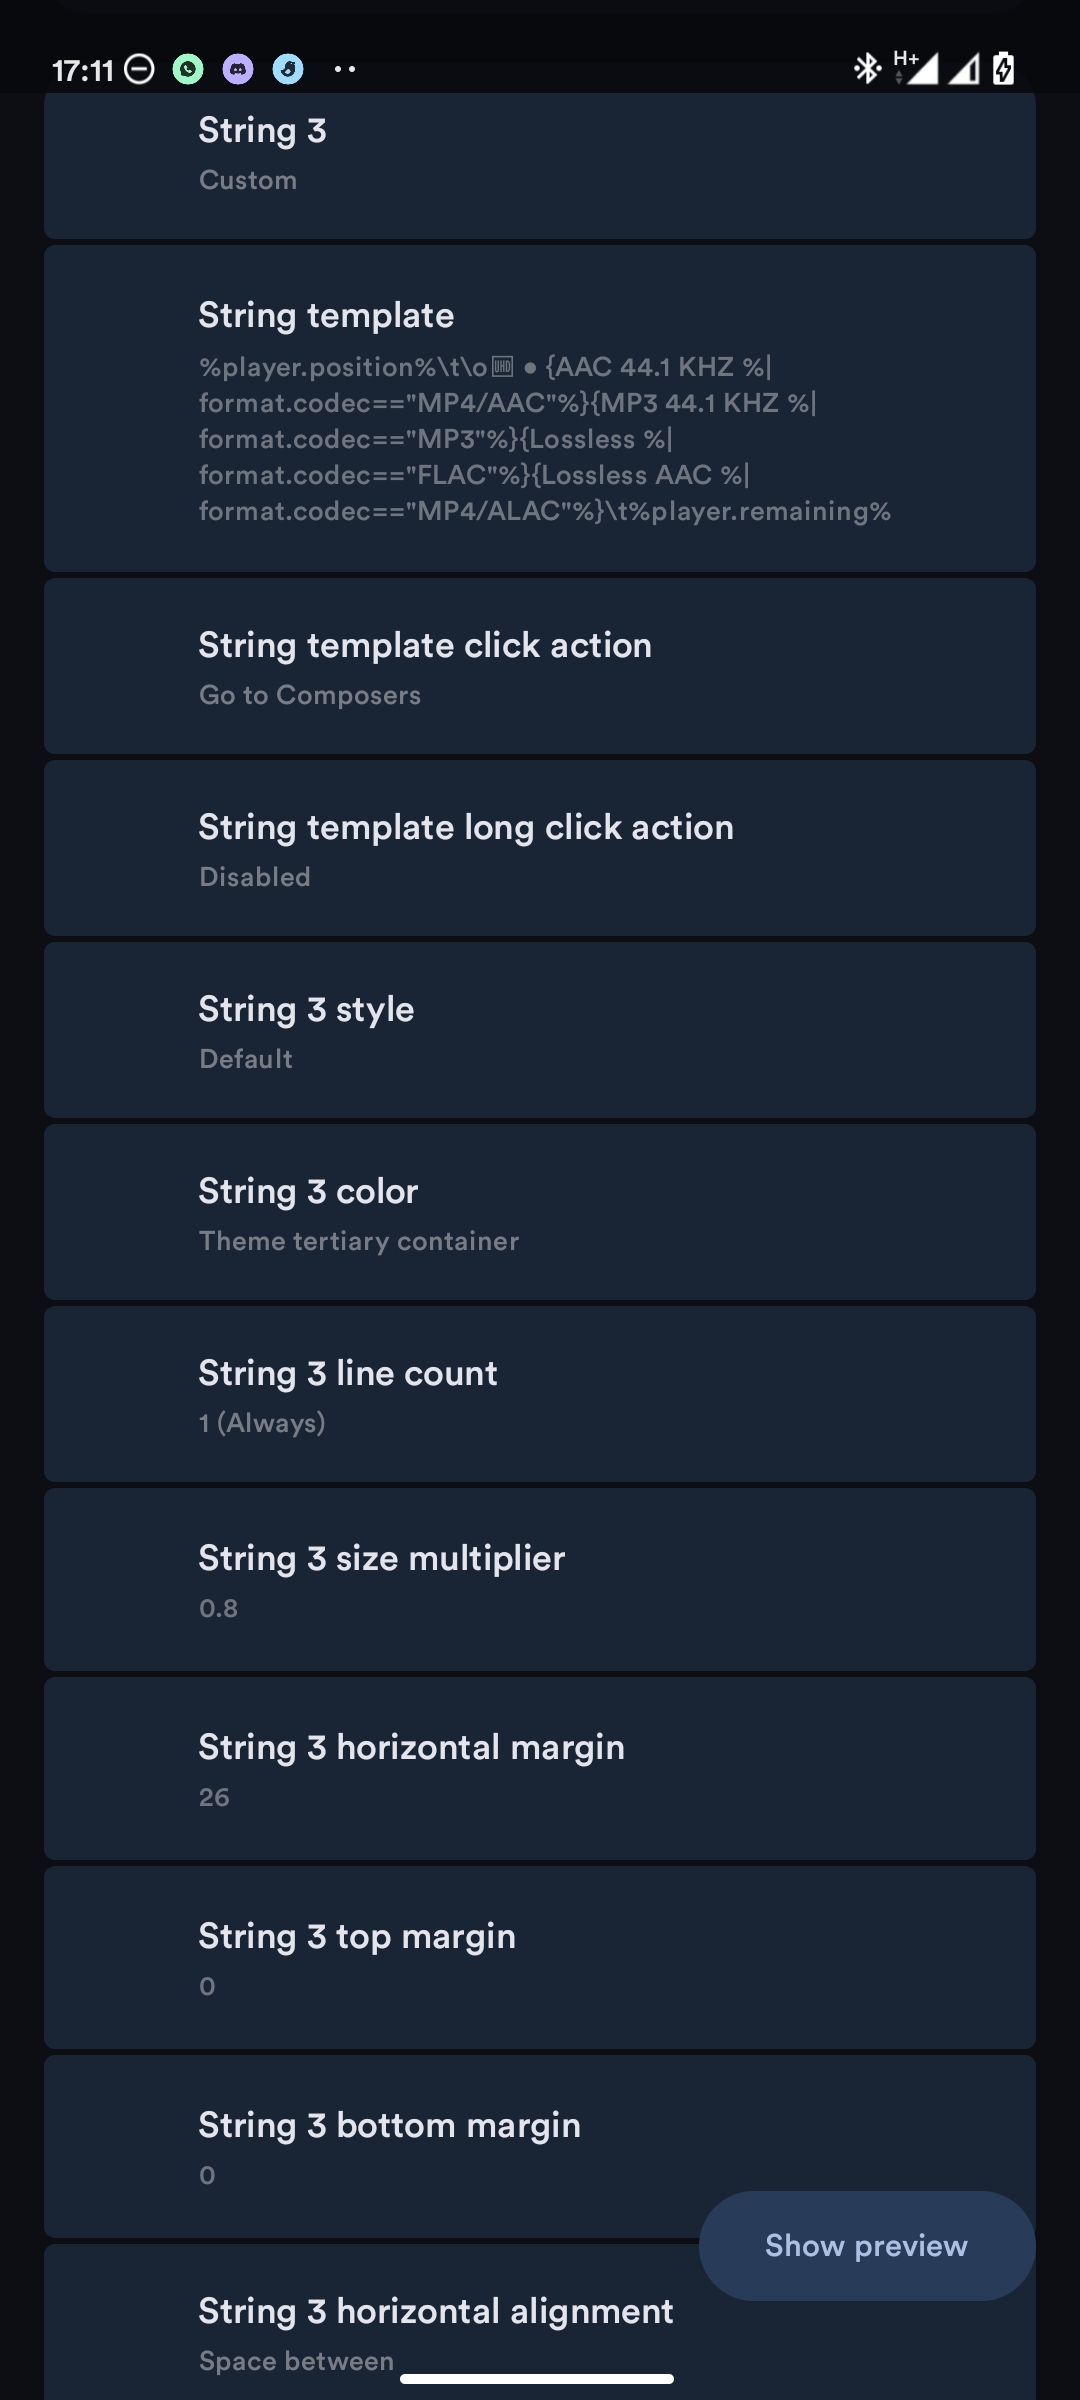
Task: Open String 3 horizontal margin setting
Action: pyautogui.click(x=539, y=1769)
